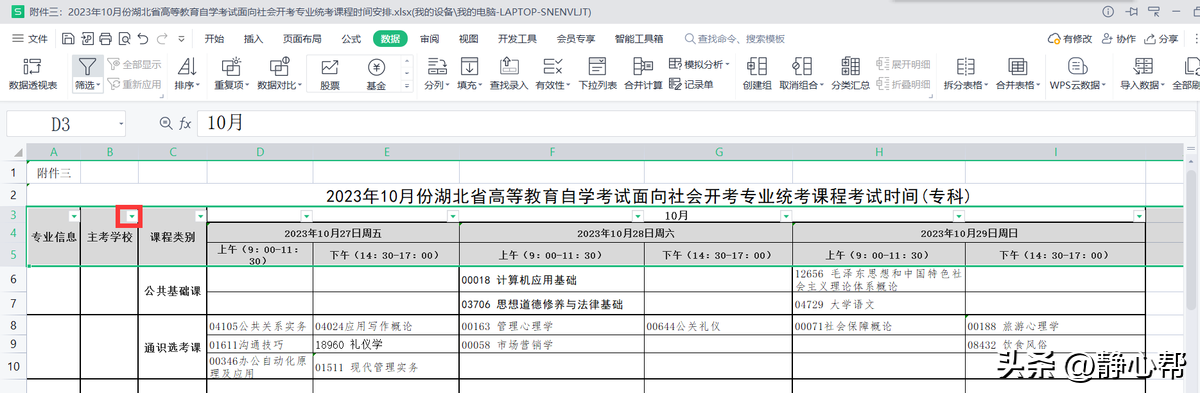1200x393 pixels.
Task: Switch to the 插入 tab
Action: point(253,39)
